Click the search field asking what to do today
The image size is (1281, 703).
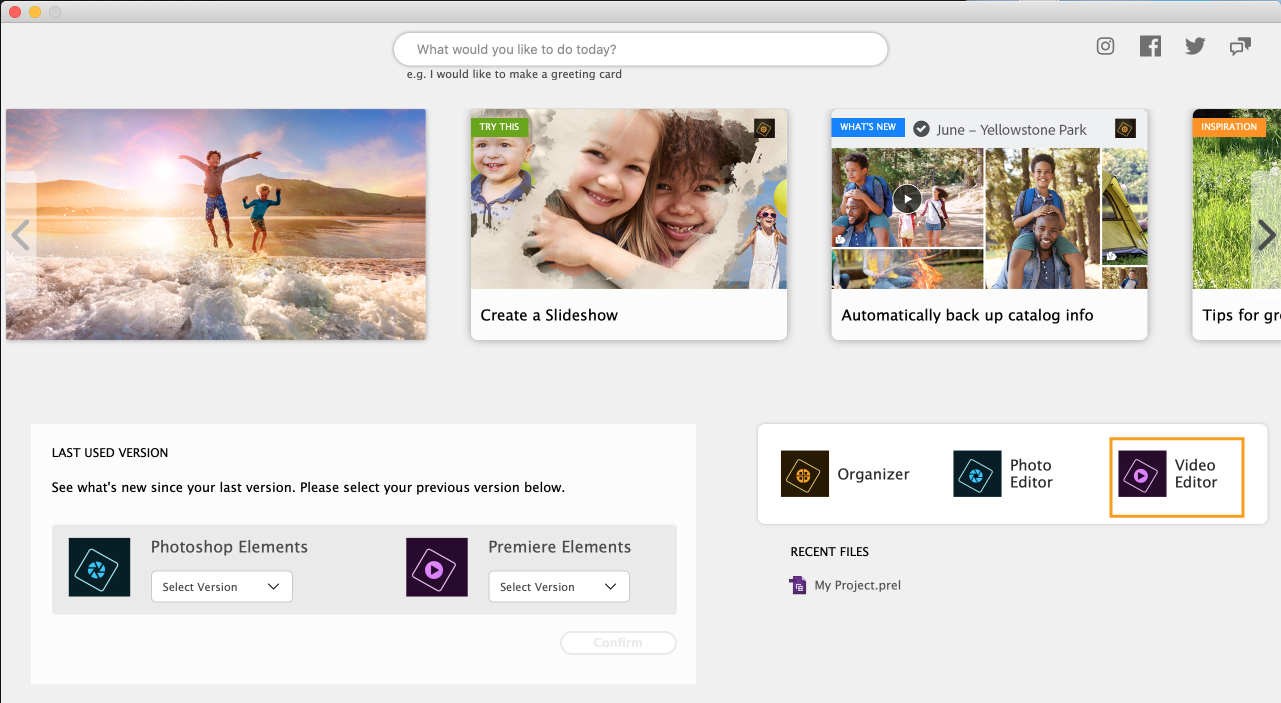[641, 48]
